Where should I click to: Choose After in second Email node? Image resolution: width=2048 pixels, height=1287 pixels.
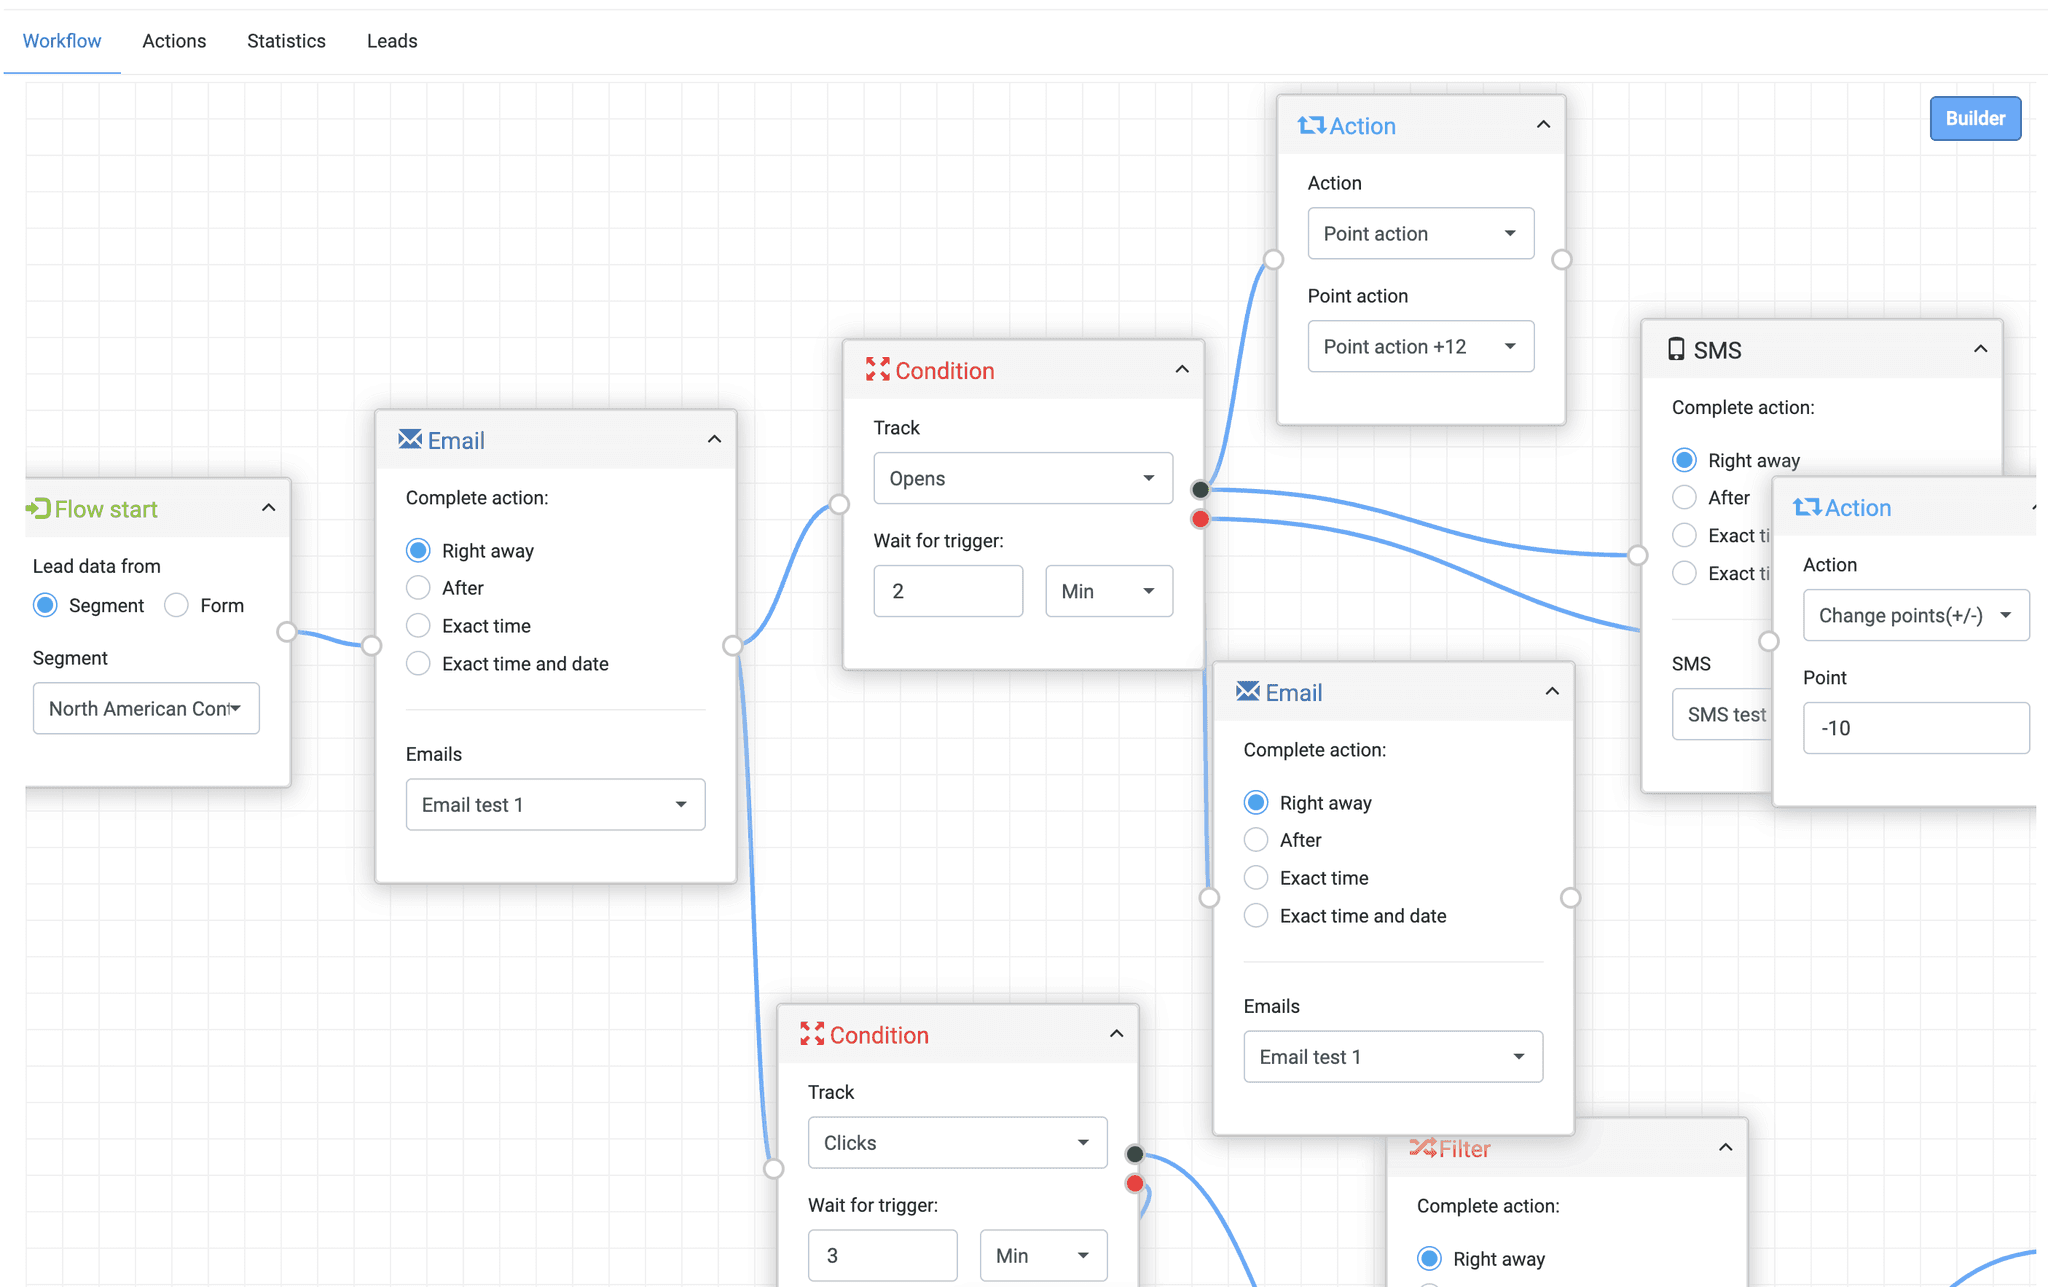point(1256,840)
